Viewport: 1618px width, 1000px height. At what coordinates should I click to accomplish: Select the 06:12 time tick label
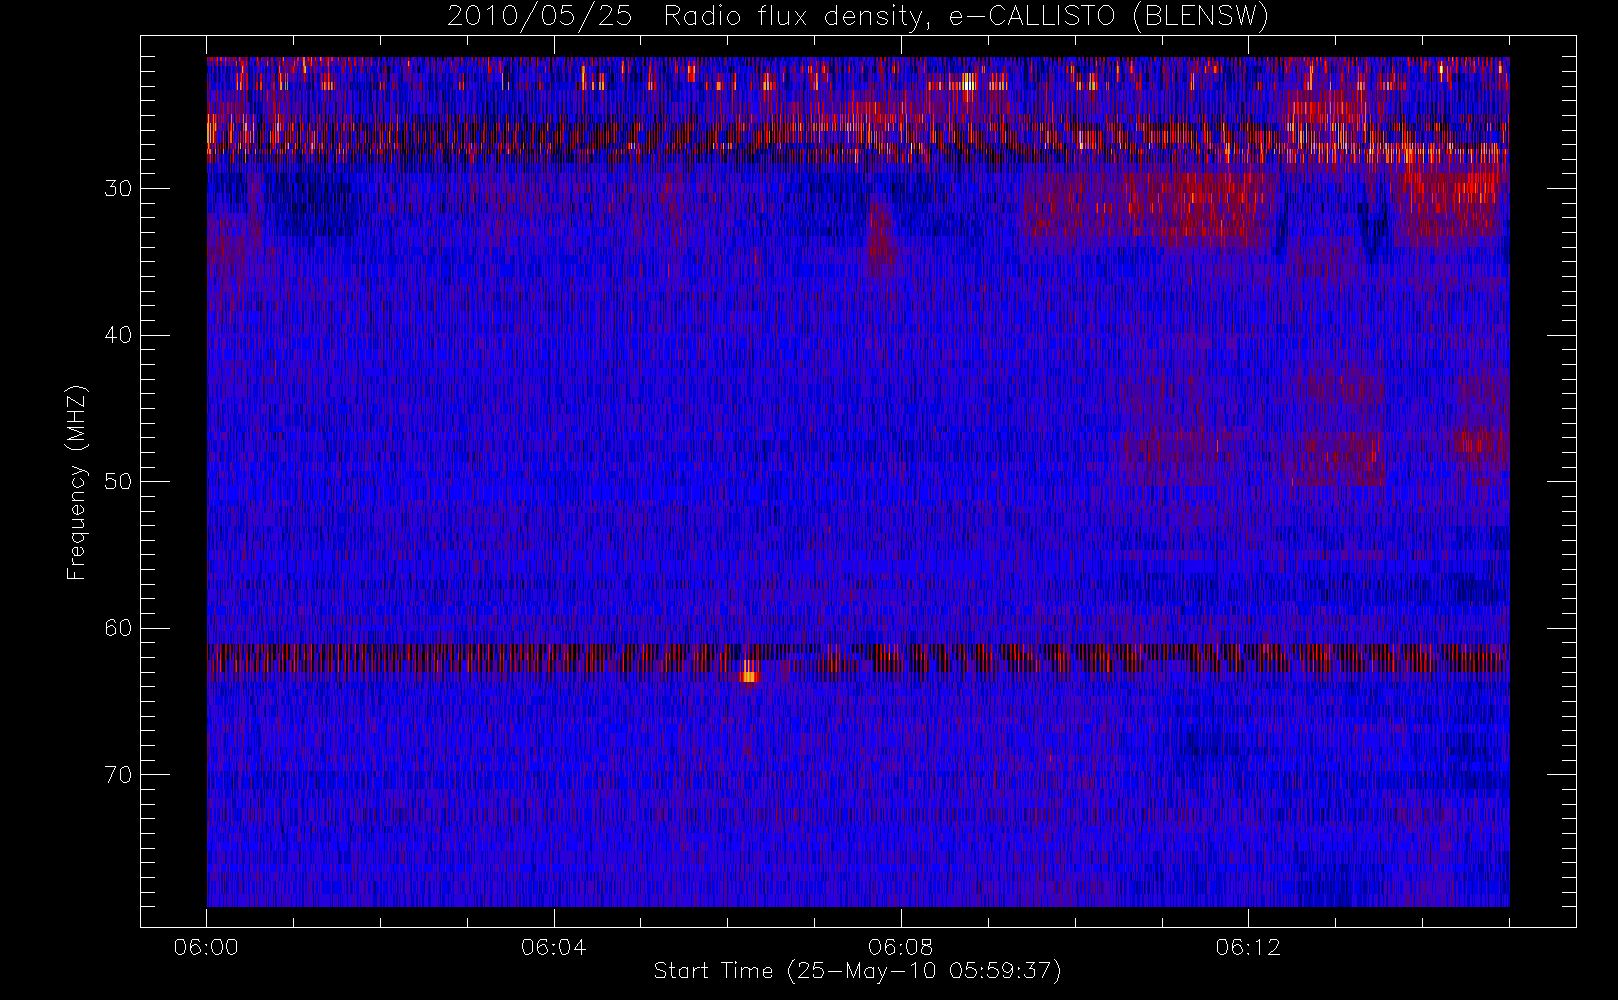click(x=1248, y=947)
